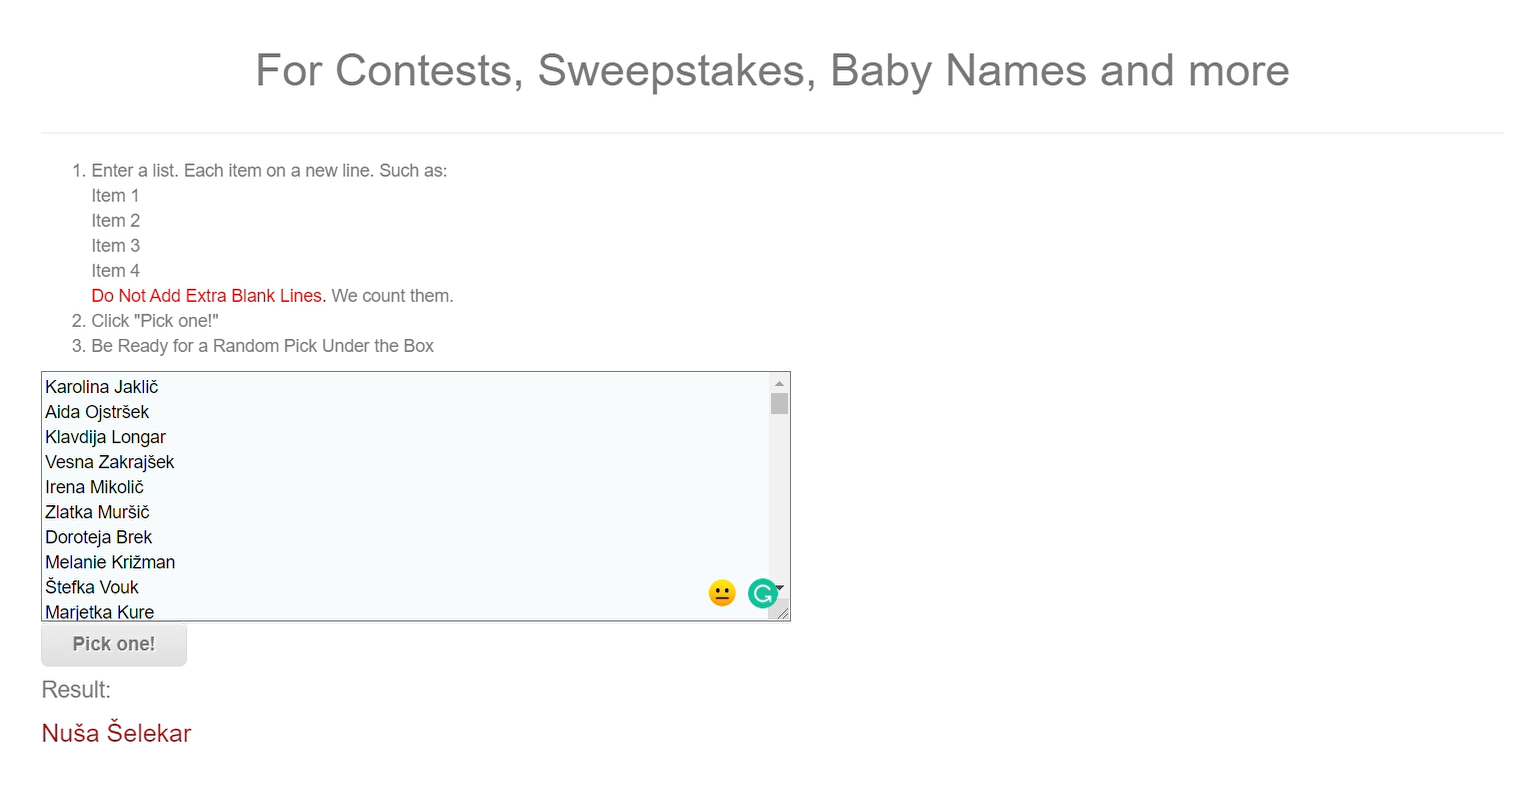Place cursor on the "Karolina Jaklič" line
The image size is (1525, 811).
(x=102, y=387)
